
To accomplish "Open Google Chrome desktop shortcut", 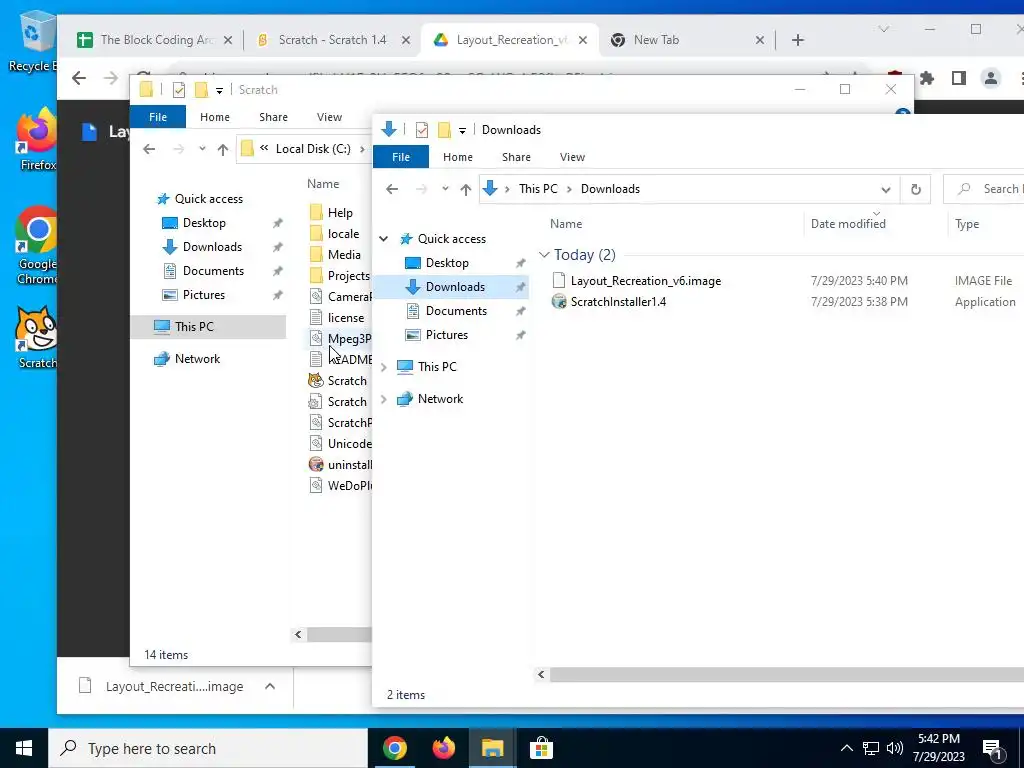I will [x=37, y=245].
